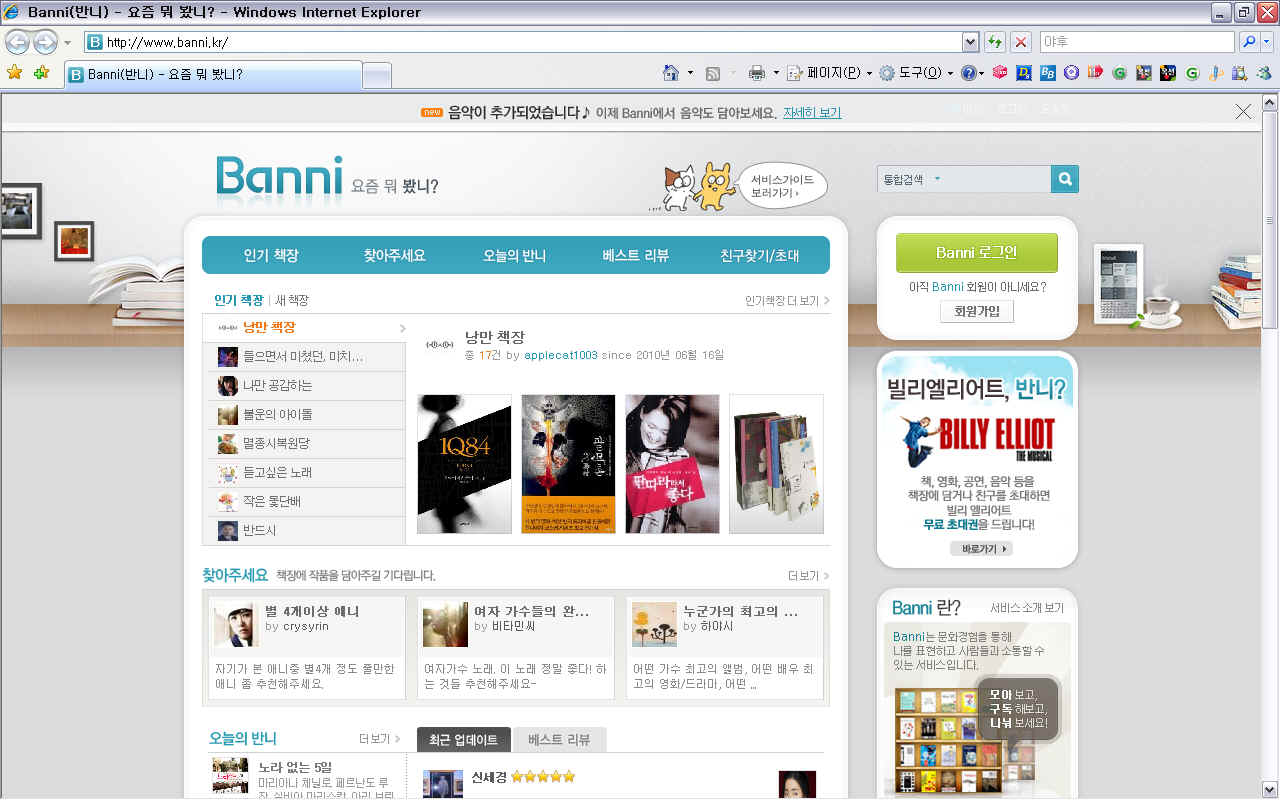
Task: Select the 반드시 list item
Action: click(304, 530)
